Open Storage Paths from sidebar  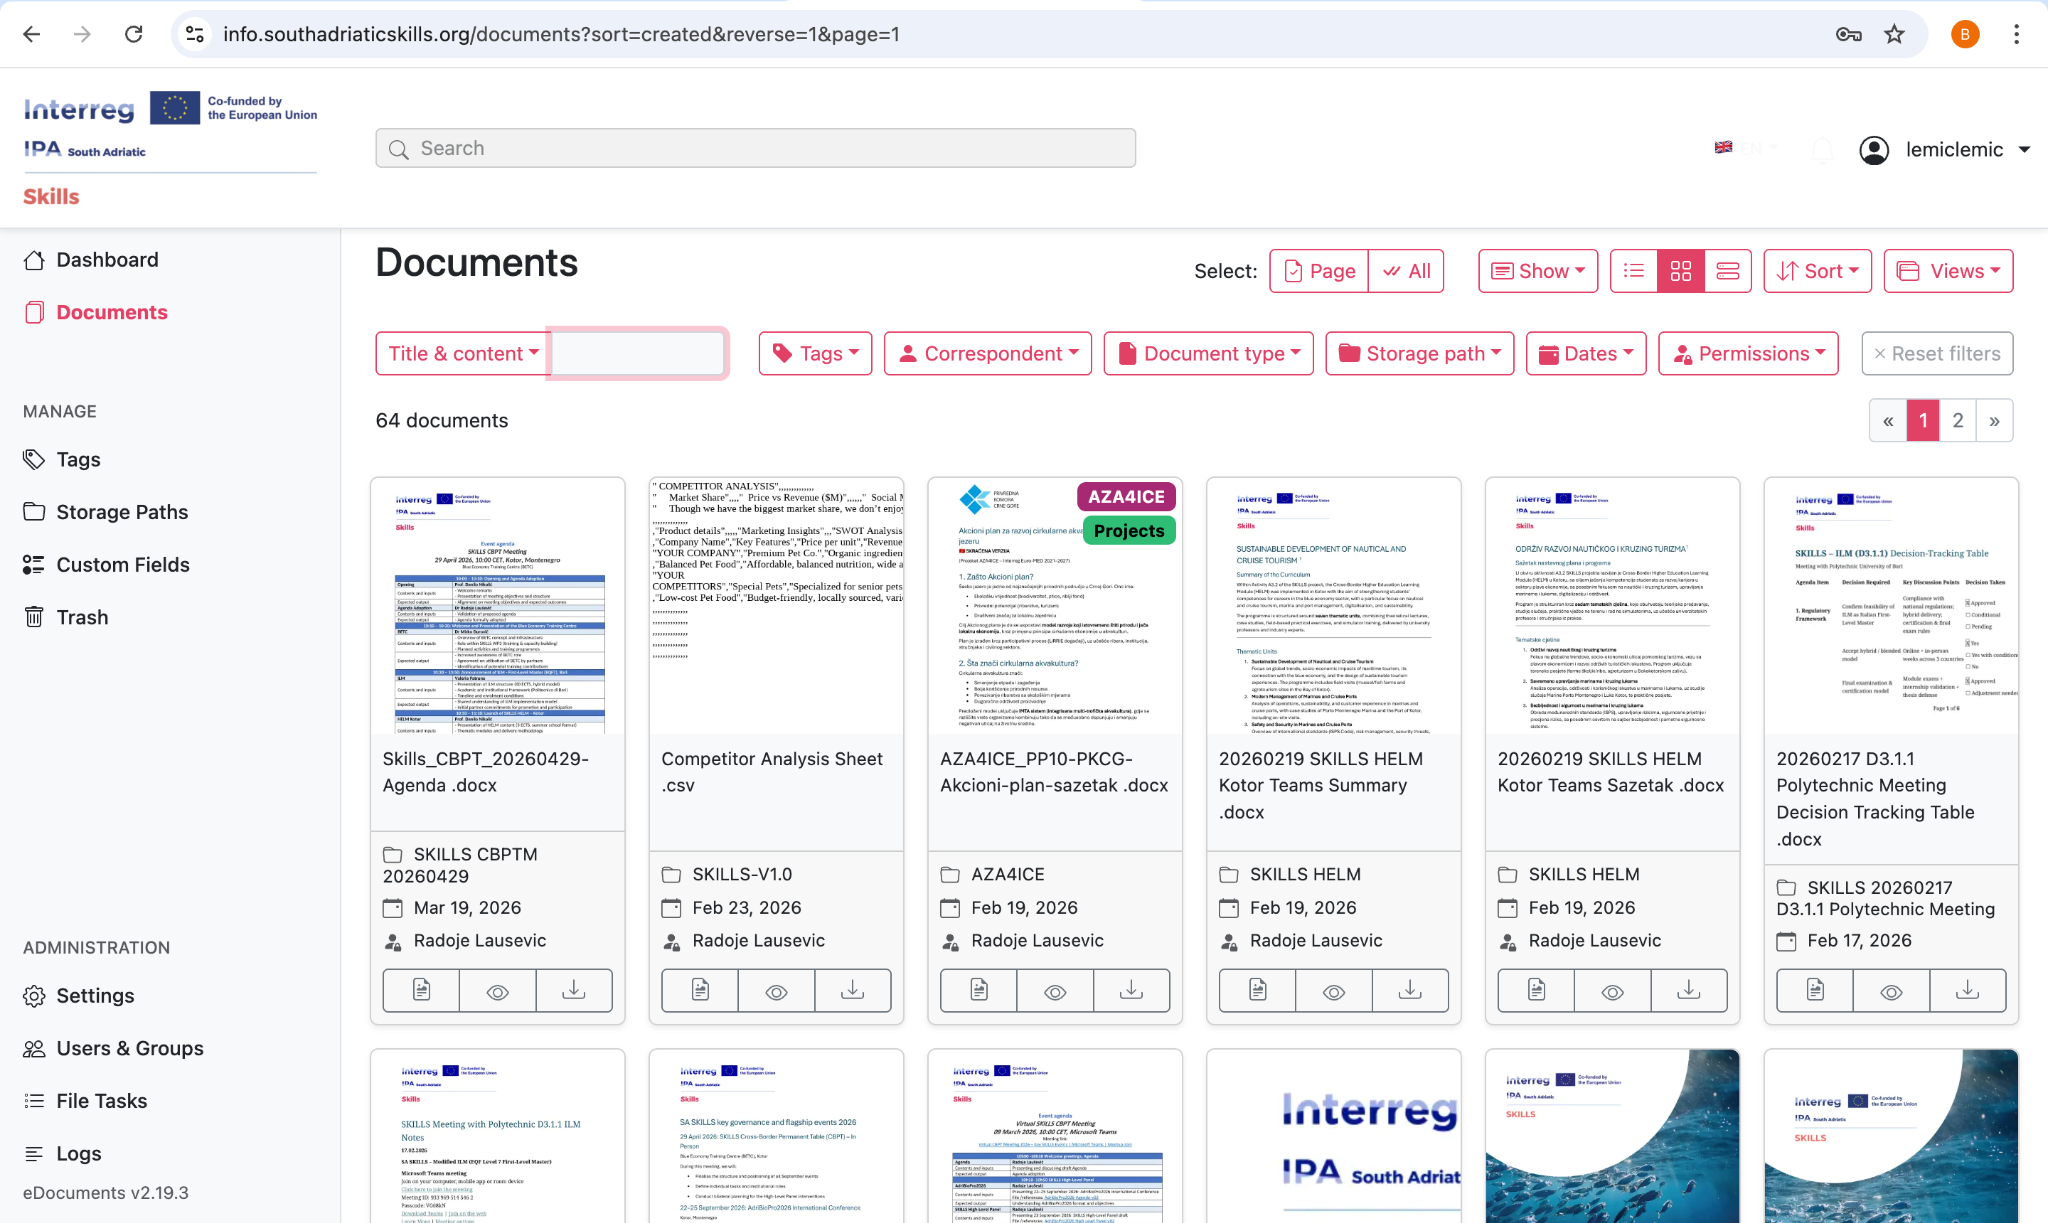(x=121, y=511)
